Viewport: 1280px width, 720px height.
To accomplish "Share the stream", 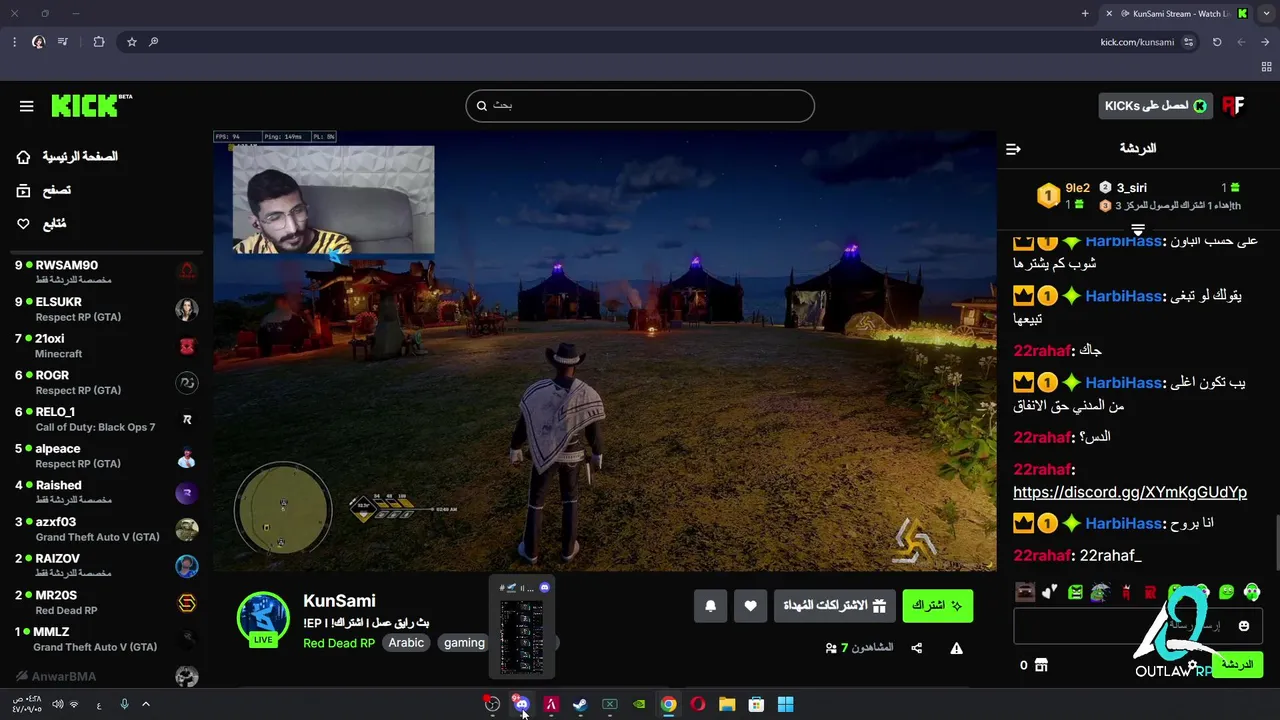I will coord(917,648).
